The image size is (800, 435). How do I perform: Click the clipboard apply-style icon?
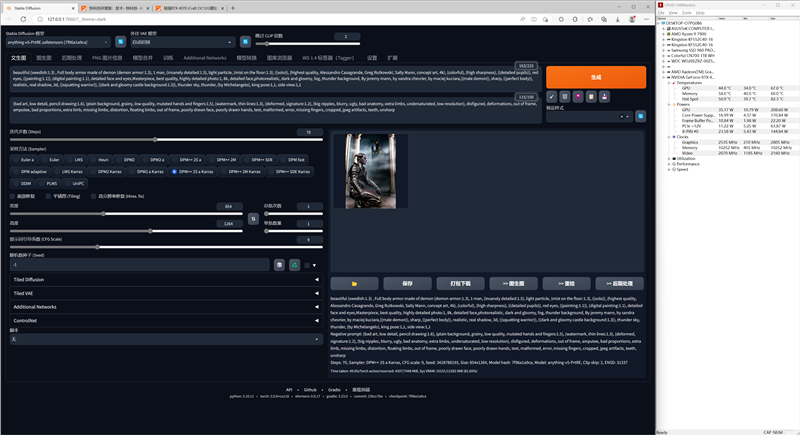click(591, 96)
